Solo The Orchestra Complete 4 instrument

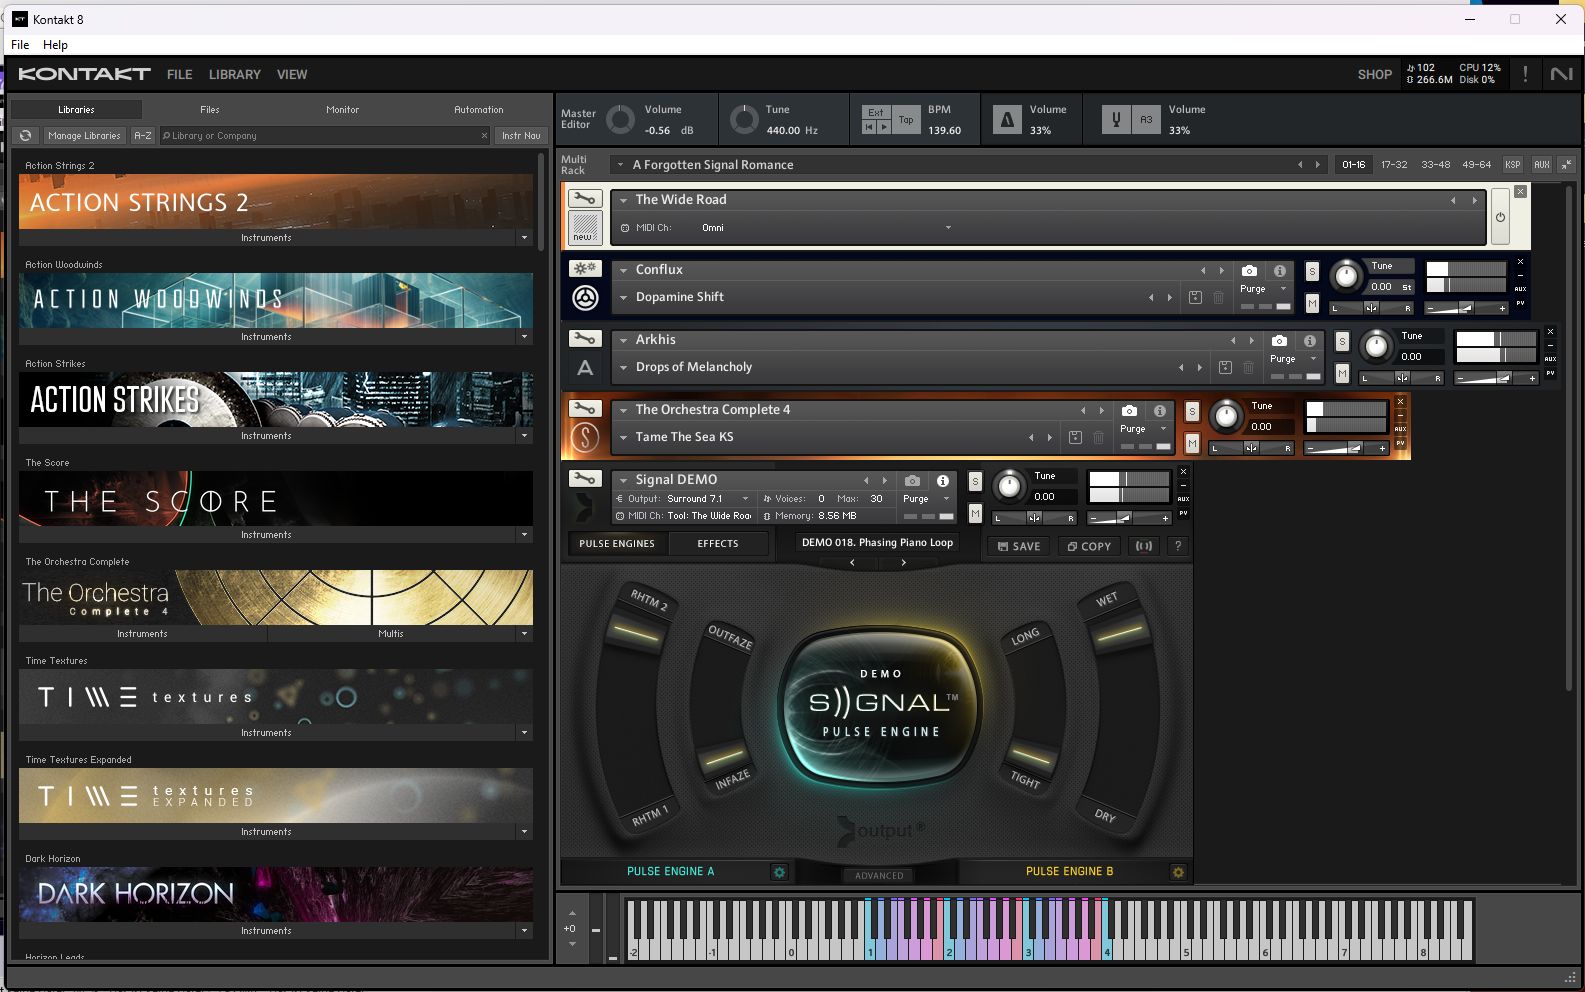click(1192, 412)
